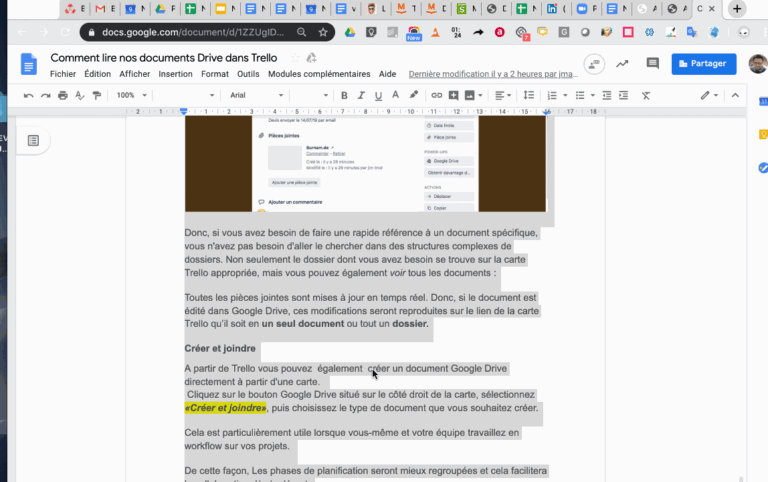This screenshot has height=482, width=768.
Task: Open the editing mode pencil dropdown
Action: tap(709, 96)
